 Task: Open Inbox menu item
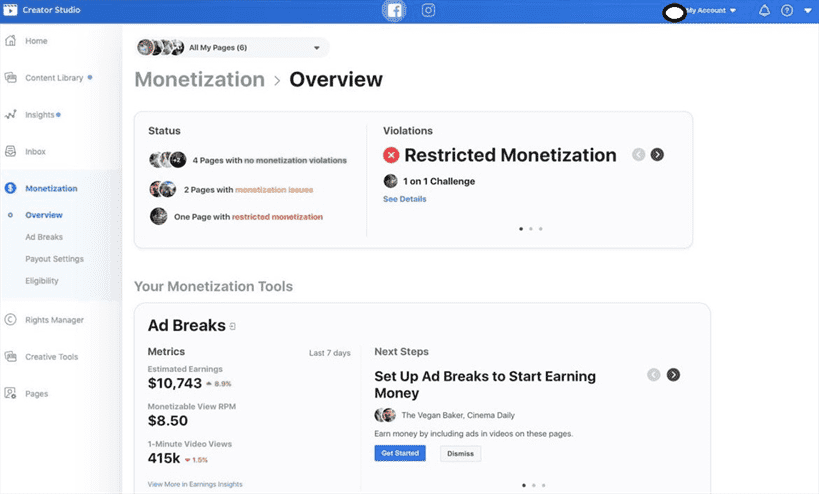coord(36,152)
